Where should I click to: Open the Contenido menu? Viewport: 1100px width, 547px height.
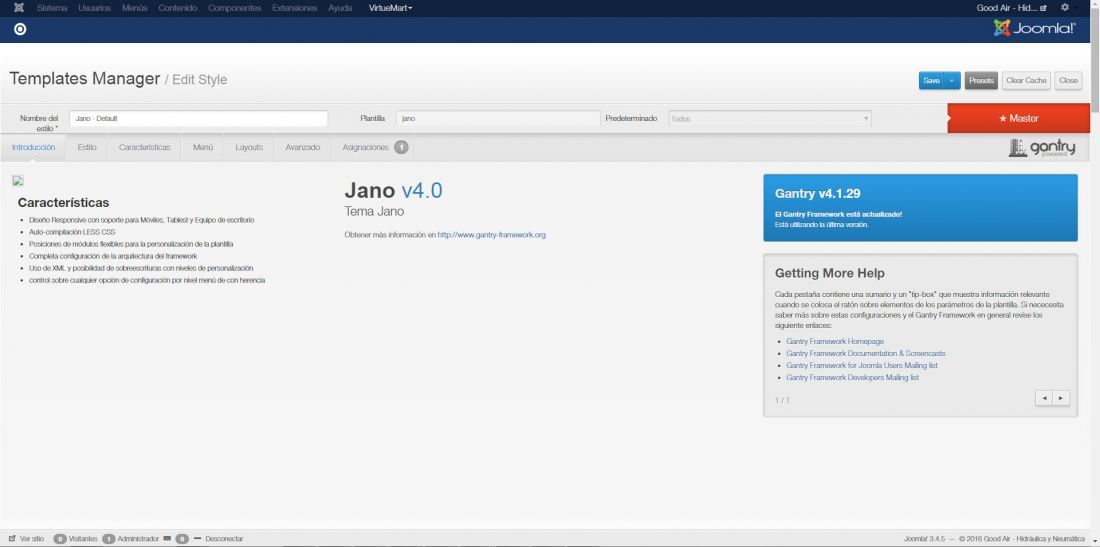pos(177,8)
